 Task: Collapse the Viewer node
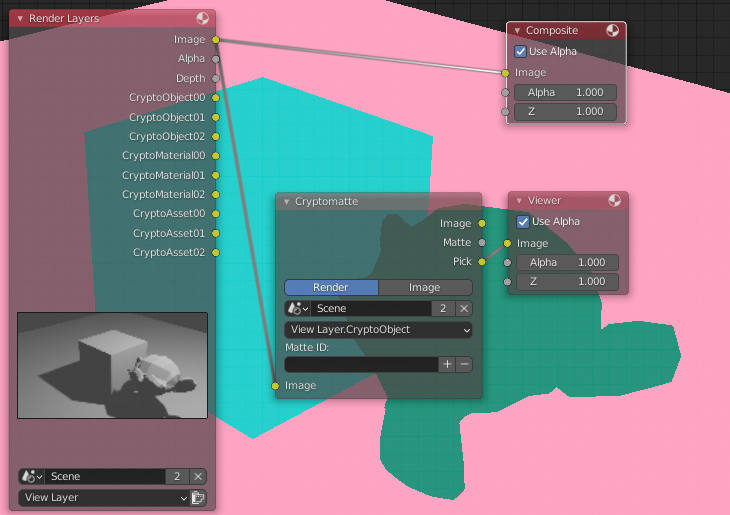pyautogui.click(x=519, y=201)
